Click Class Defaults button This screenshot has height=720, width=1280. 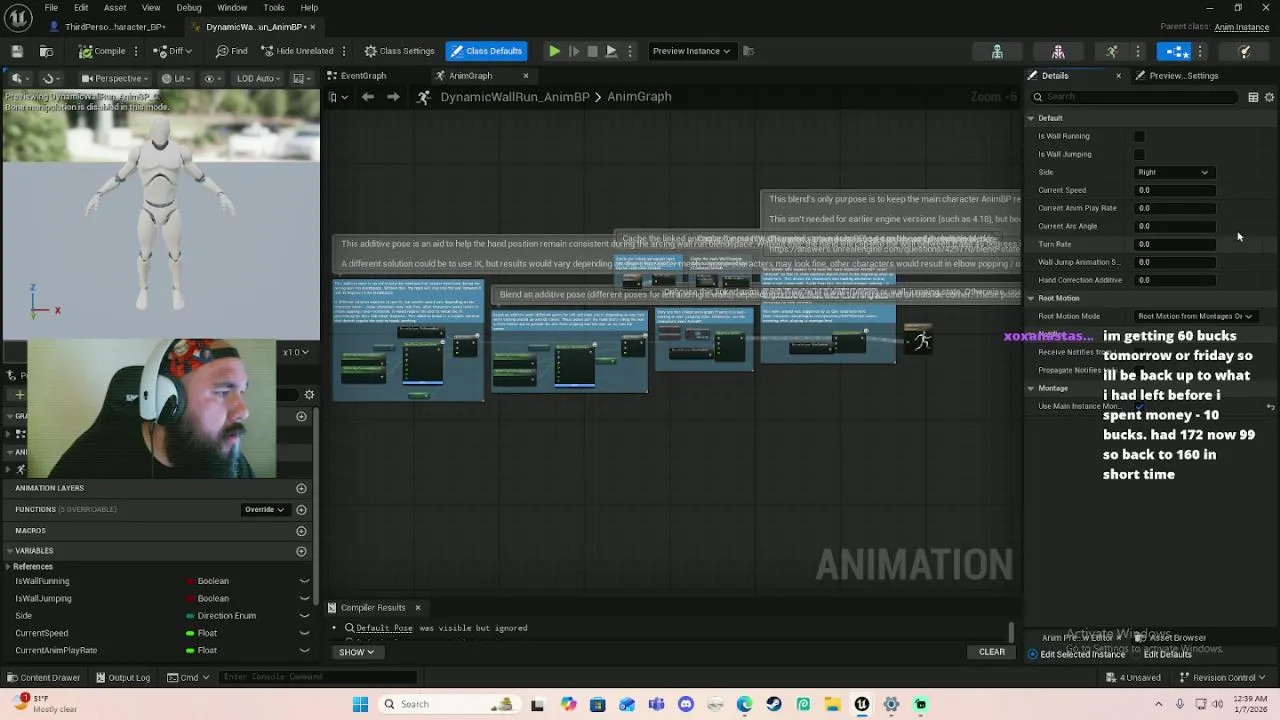486,51
